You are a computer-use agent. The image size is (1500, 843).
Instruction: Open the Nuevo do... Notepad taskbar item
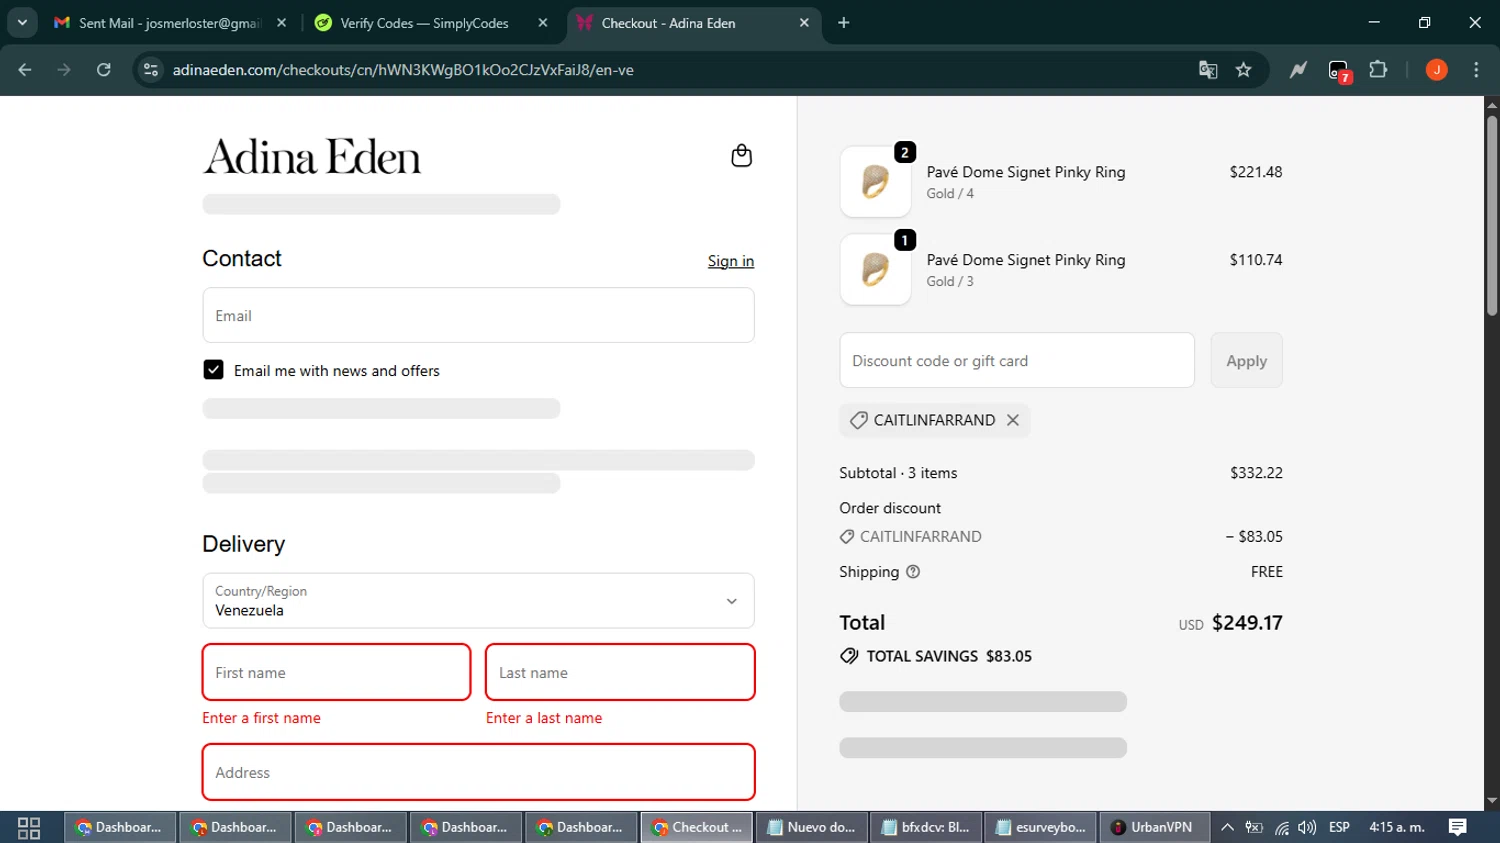(x=812, y=827)
